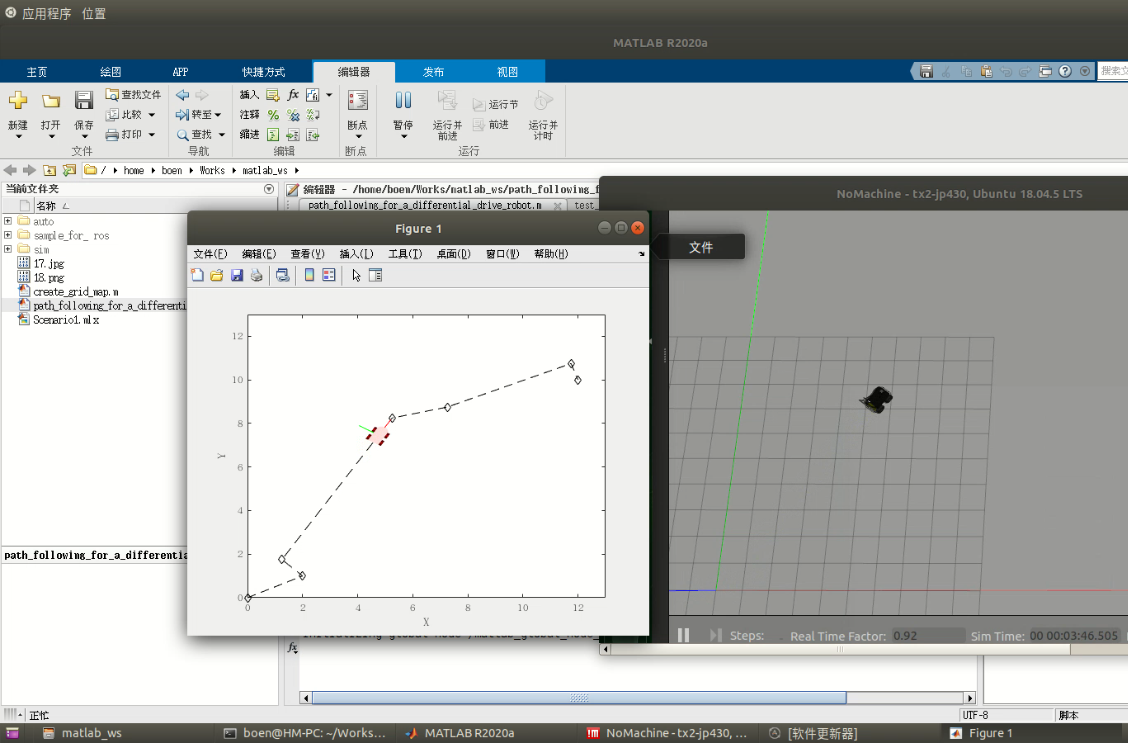Screen dimensions: 1128x743
Task: Switch to the 快捷方式 (Shortcuts) tab
Action: [x=263, y=72]
